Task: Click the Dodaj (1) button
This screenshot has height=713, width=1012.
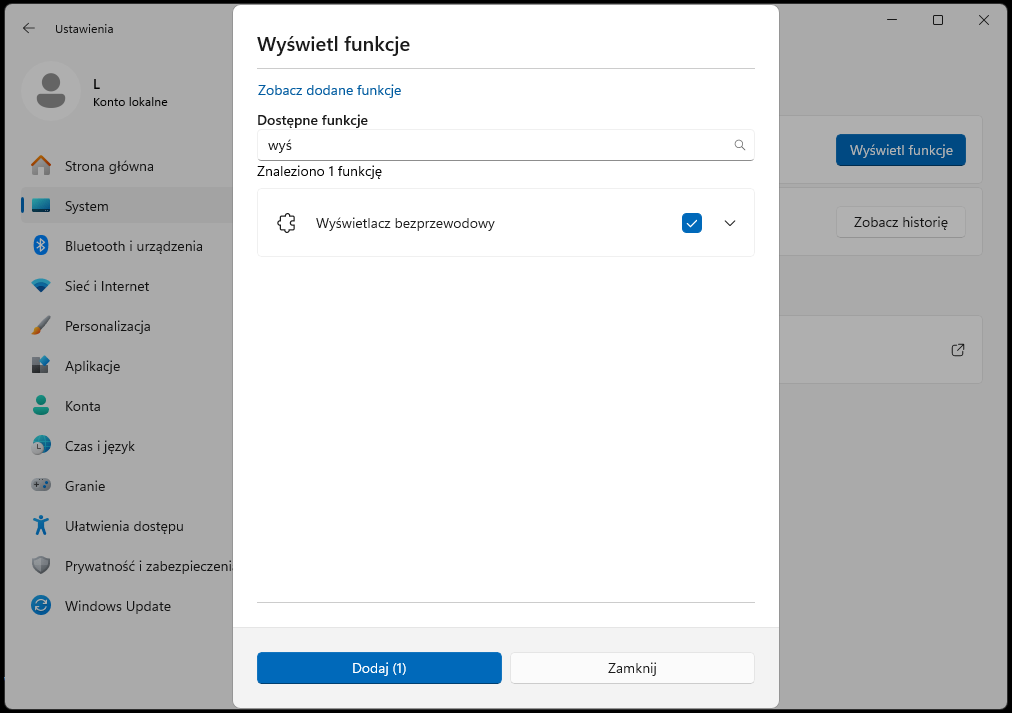Action: click(379, 668)
